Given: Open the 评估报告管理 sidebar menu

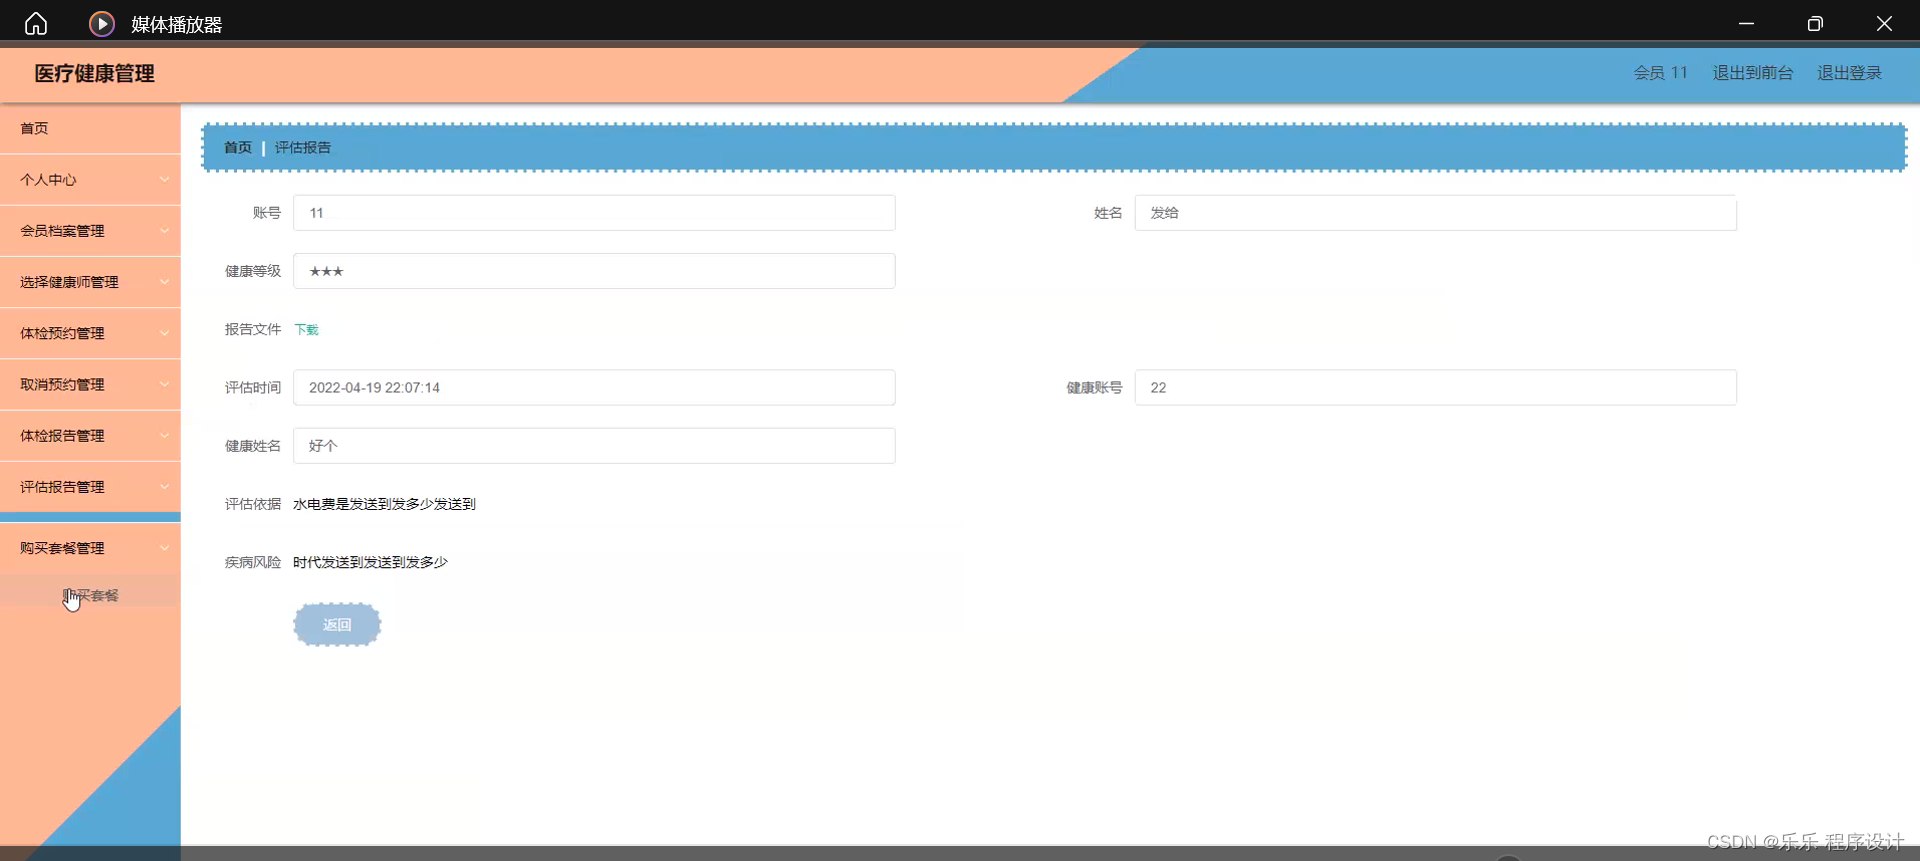Looking at the screenshot, I should point(90,487).
